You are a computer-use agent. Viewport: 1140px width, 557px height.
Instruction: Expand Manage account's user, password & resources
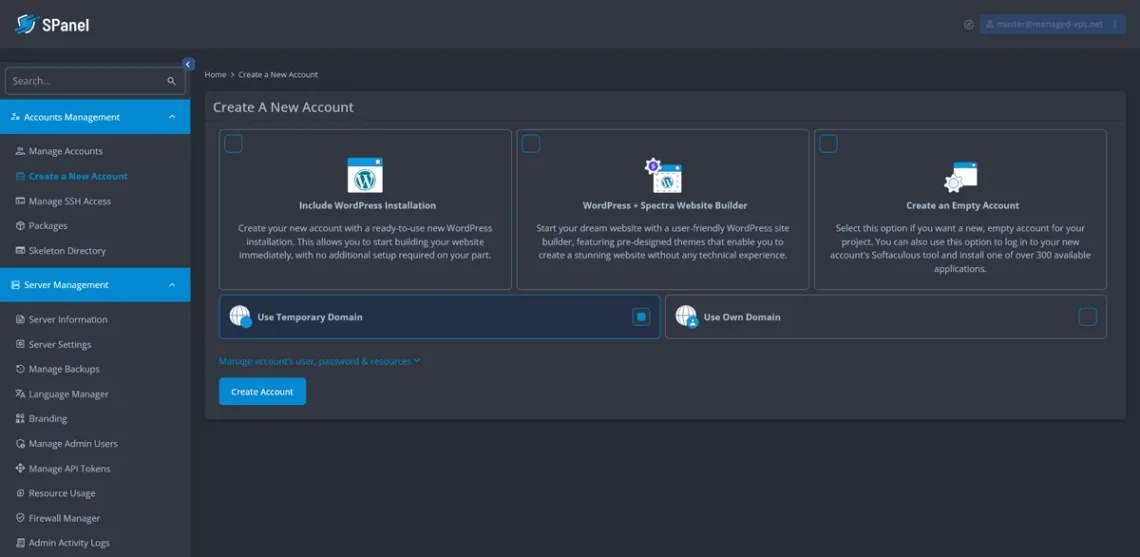point(319,361)
